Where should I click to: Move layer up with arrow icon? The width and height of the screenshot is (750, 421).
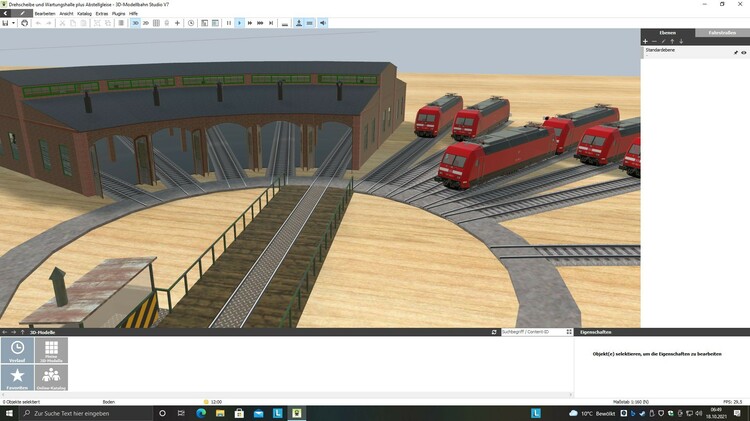coord(672,42)
